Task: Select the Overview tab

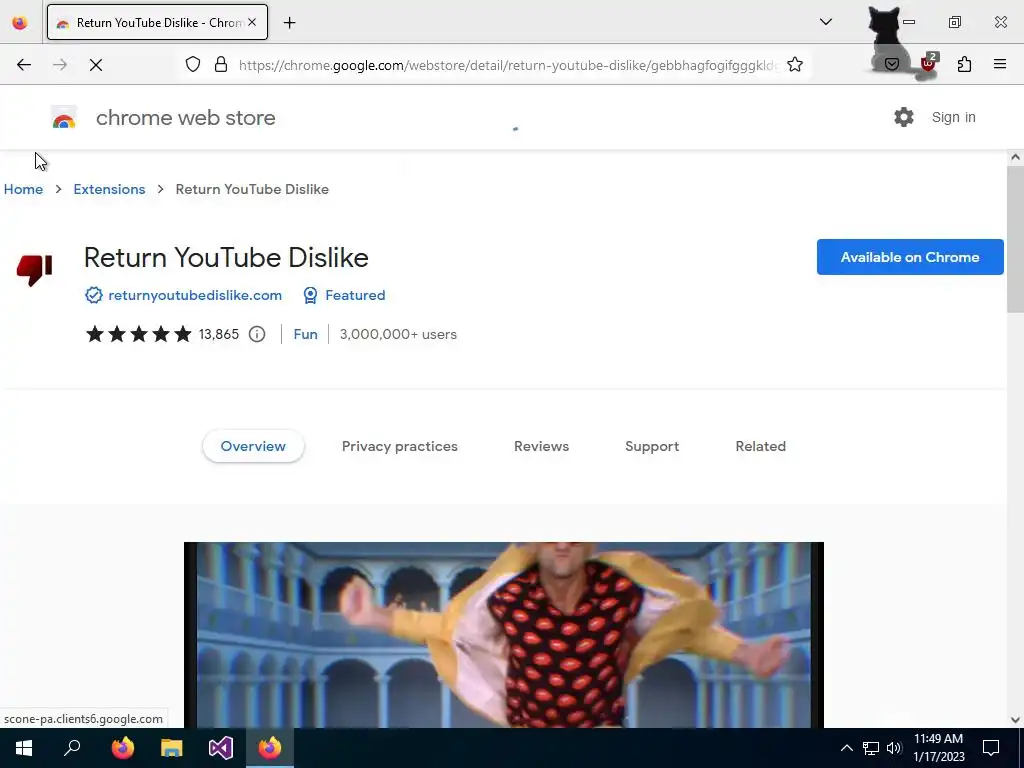Action: (x=253, y=446)
